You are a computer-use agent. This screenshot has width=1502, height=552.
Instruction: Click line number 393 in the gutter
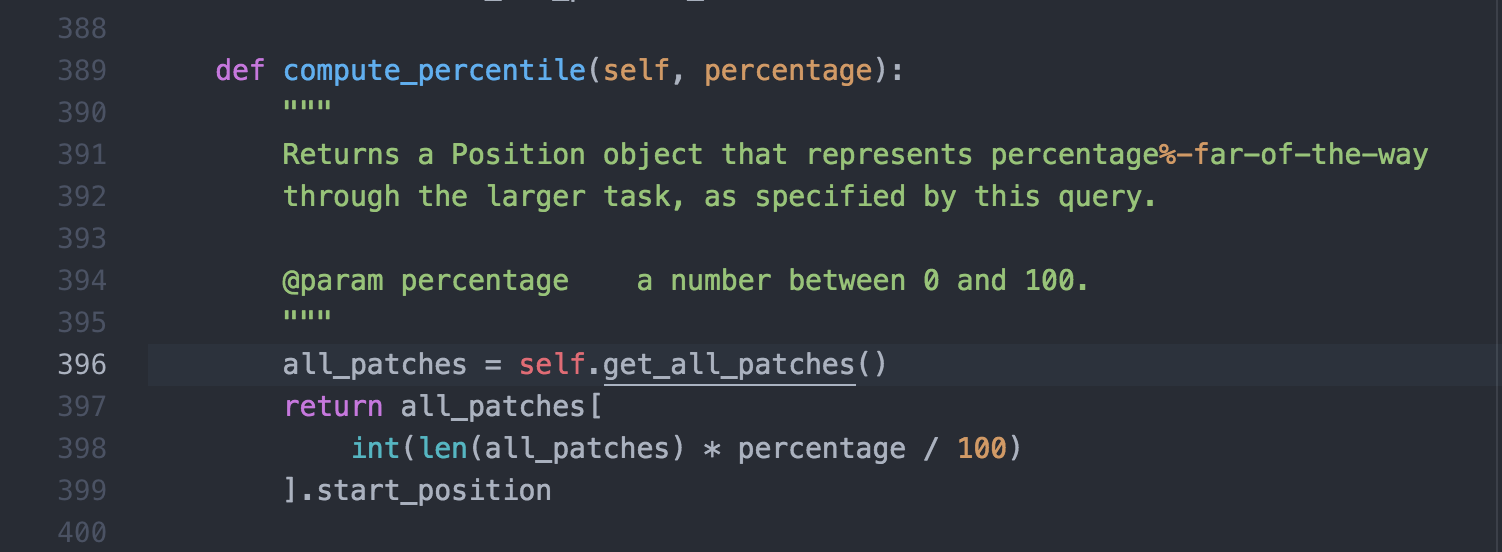click(82, 238)
